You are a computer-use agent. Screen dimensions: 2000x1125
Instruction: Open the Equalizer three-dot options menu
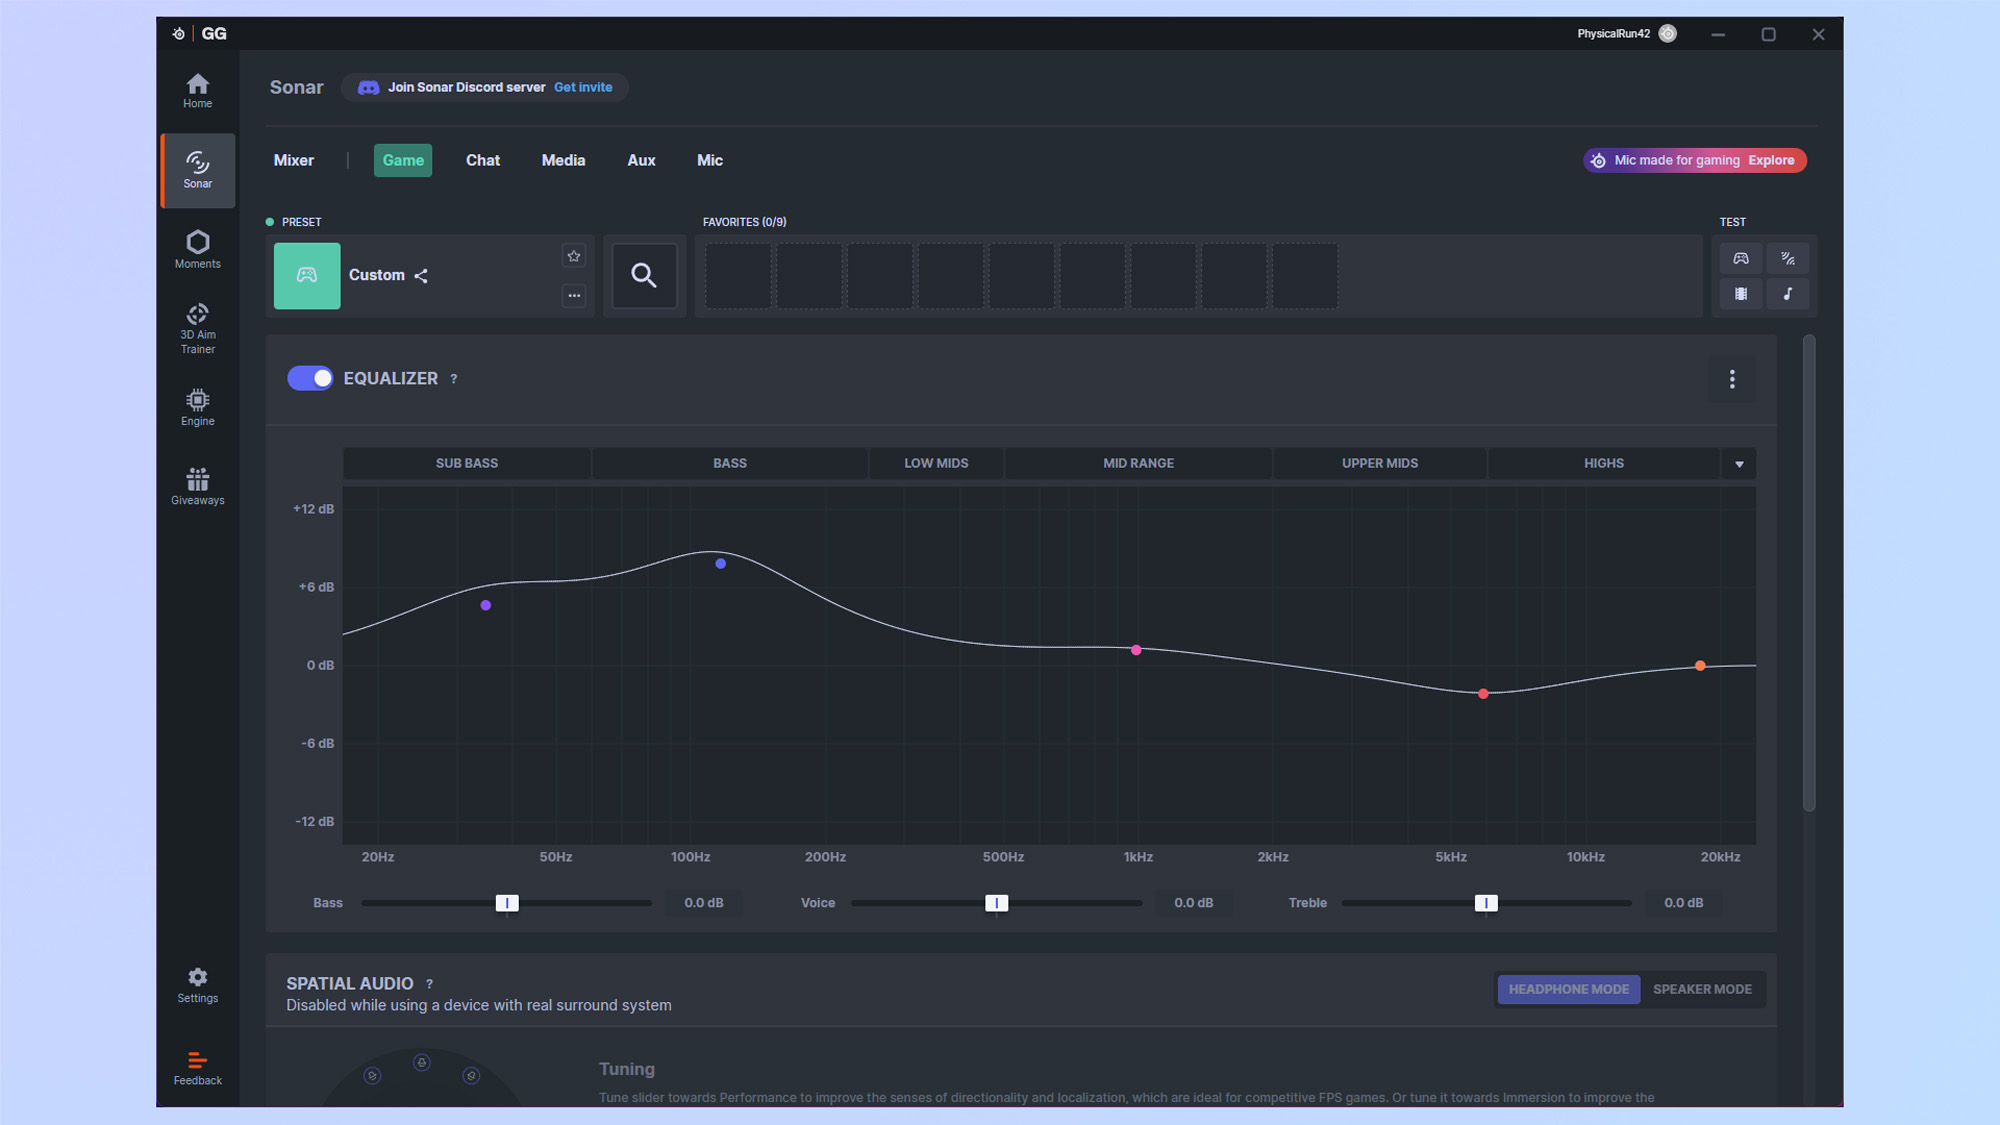[1732, 379]
